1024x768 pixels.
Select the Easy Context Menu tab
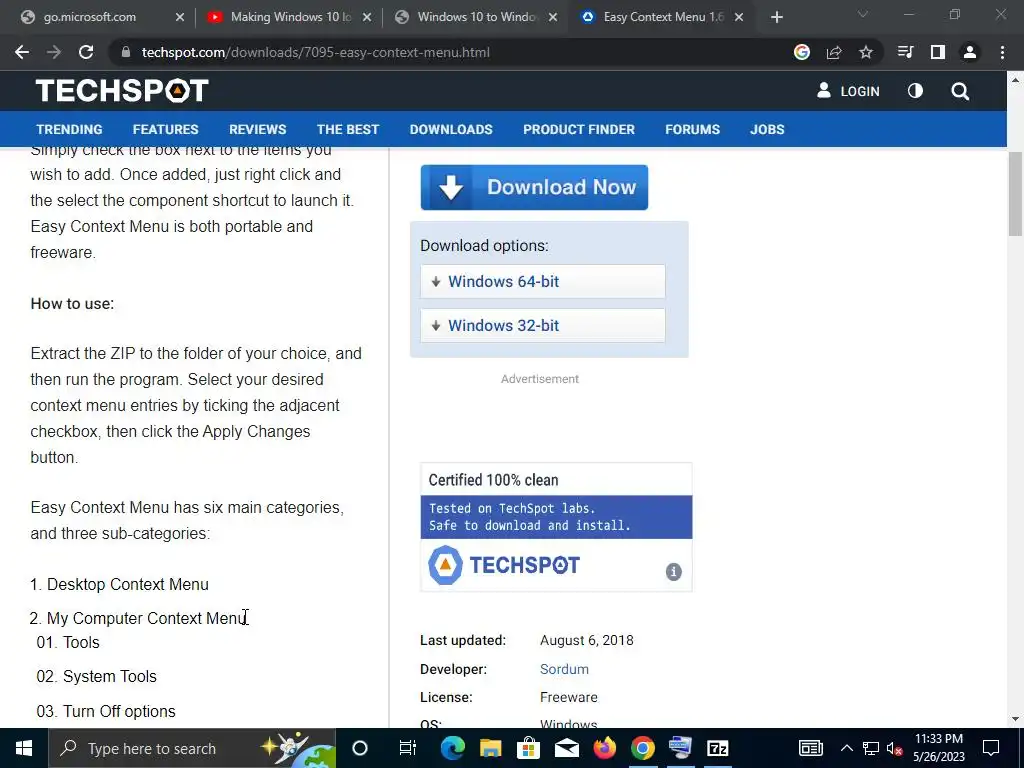coord(664,17)
